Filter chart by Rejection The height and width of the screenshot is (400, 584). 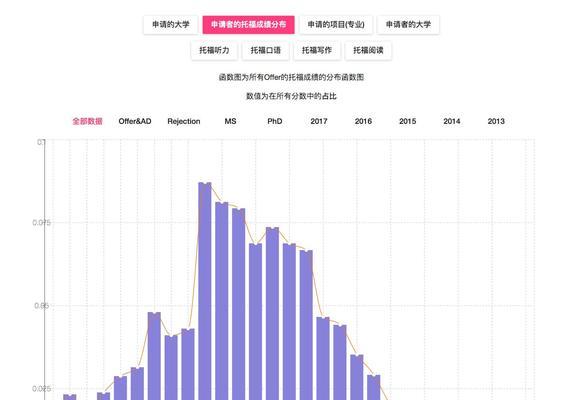click(x=184, y=121)
